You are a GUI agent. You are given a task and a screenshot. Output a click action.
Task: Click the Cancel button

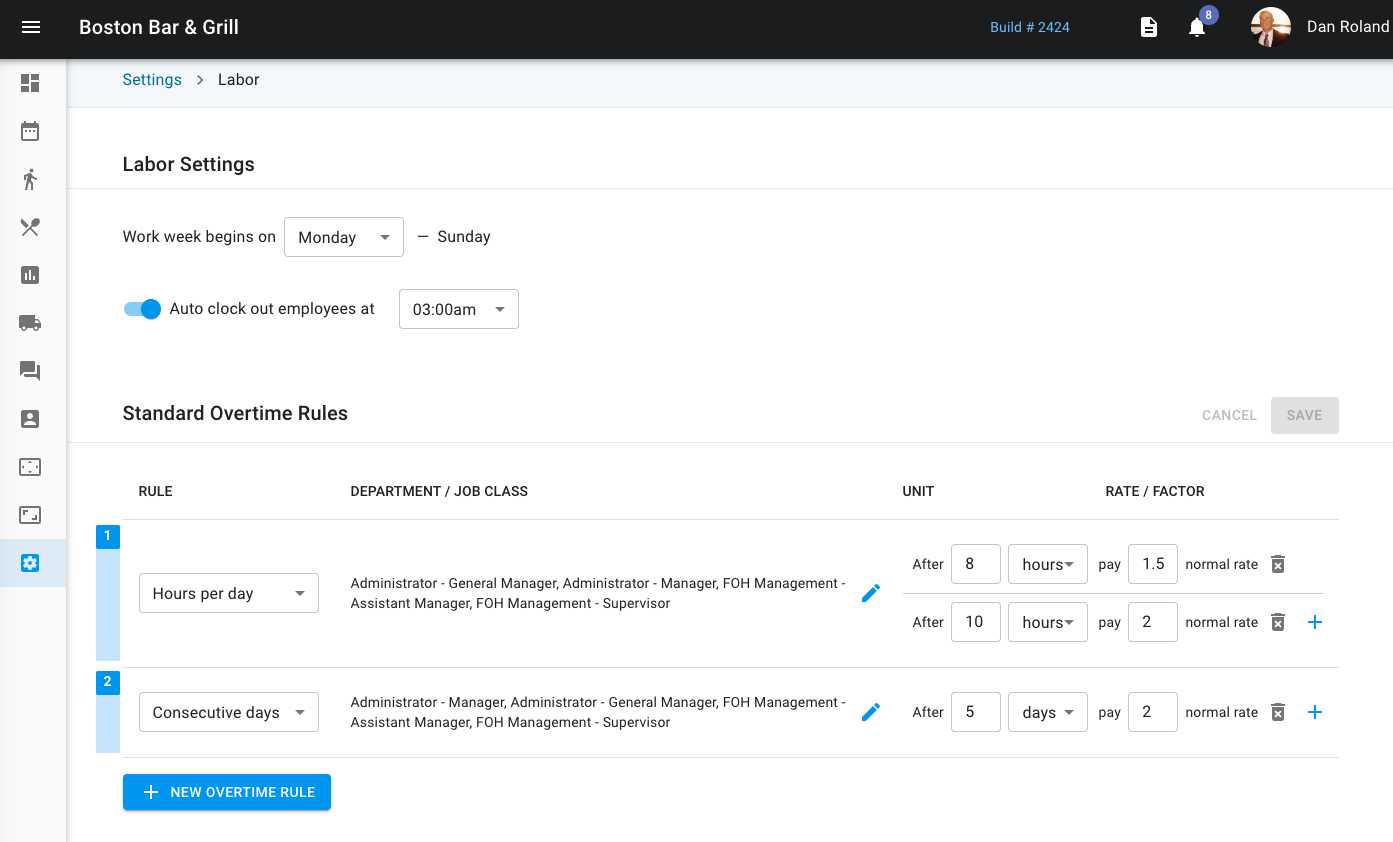pos(1229,415)
